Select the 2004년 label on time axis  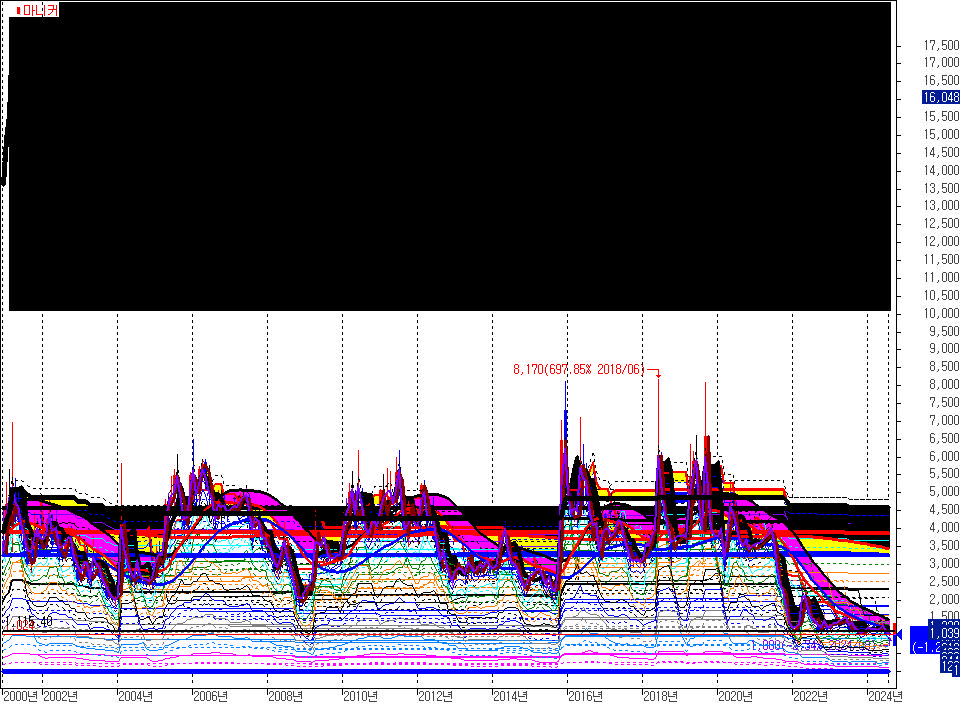point(136,696)
